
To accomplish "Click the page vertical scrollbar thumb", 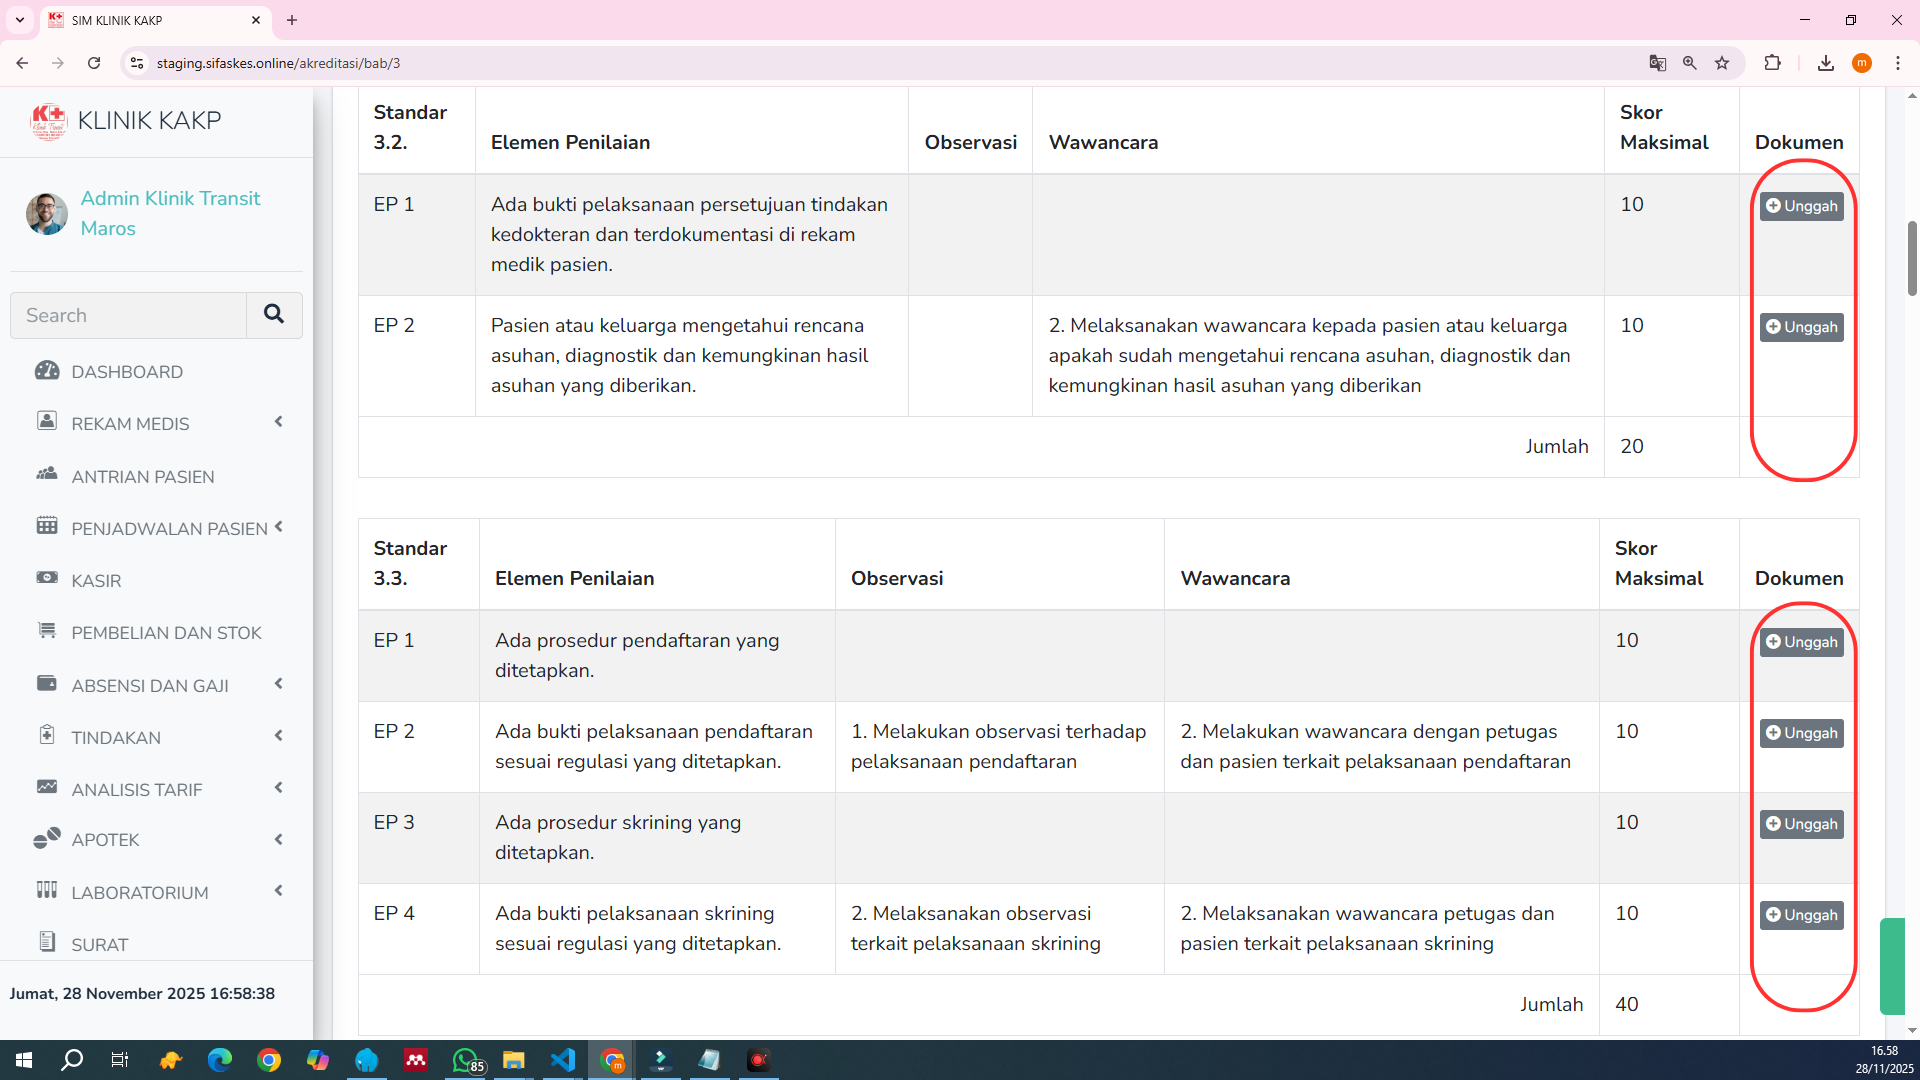I will (x=1912, y=258).
